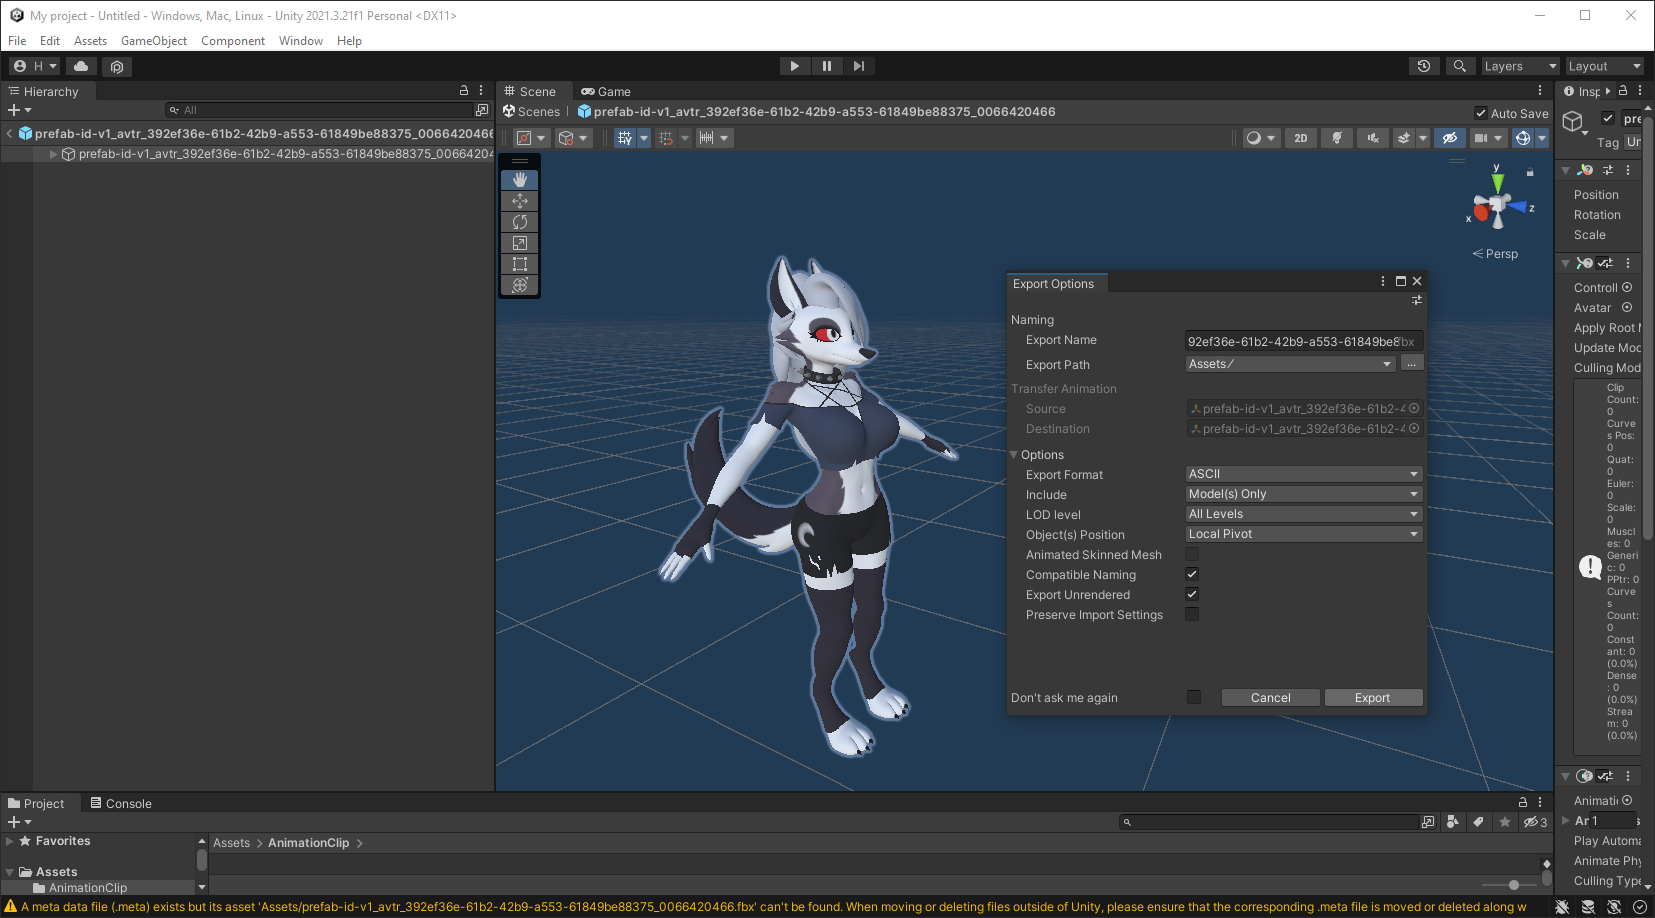
Task: Open export presets slider icon
Action: point(1416,300)
